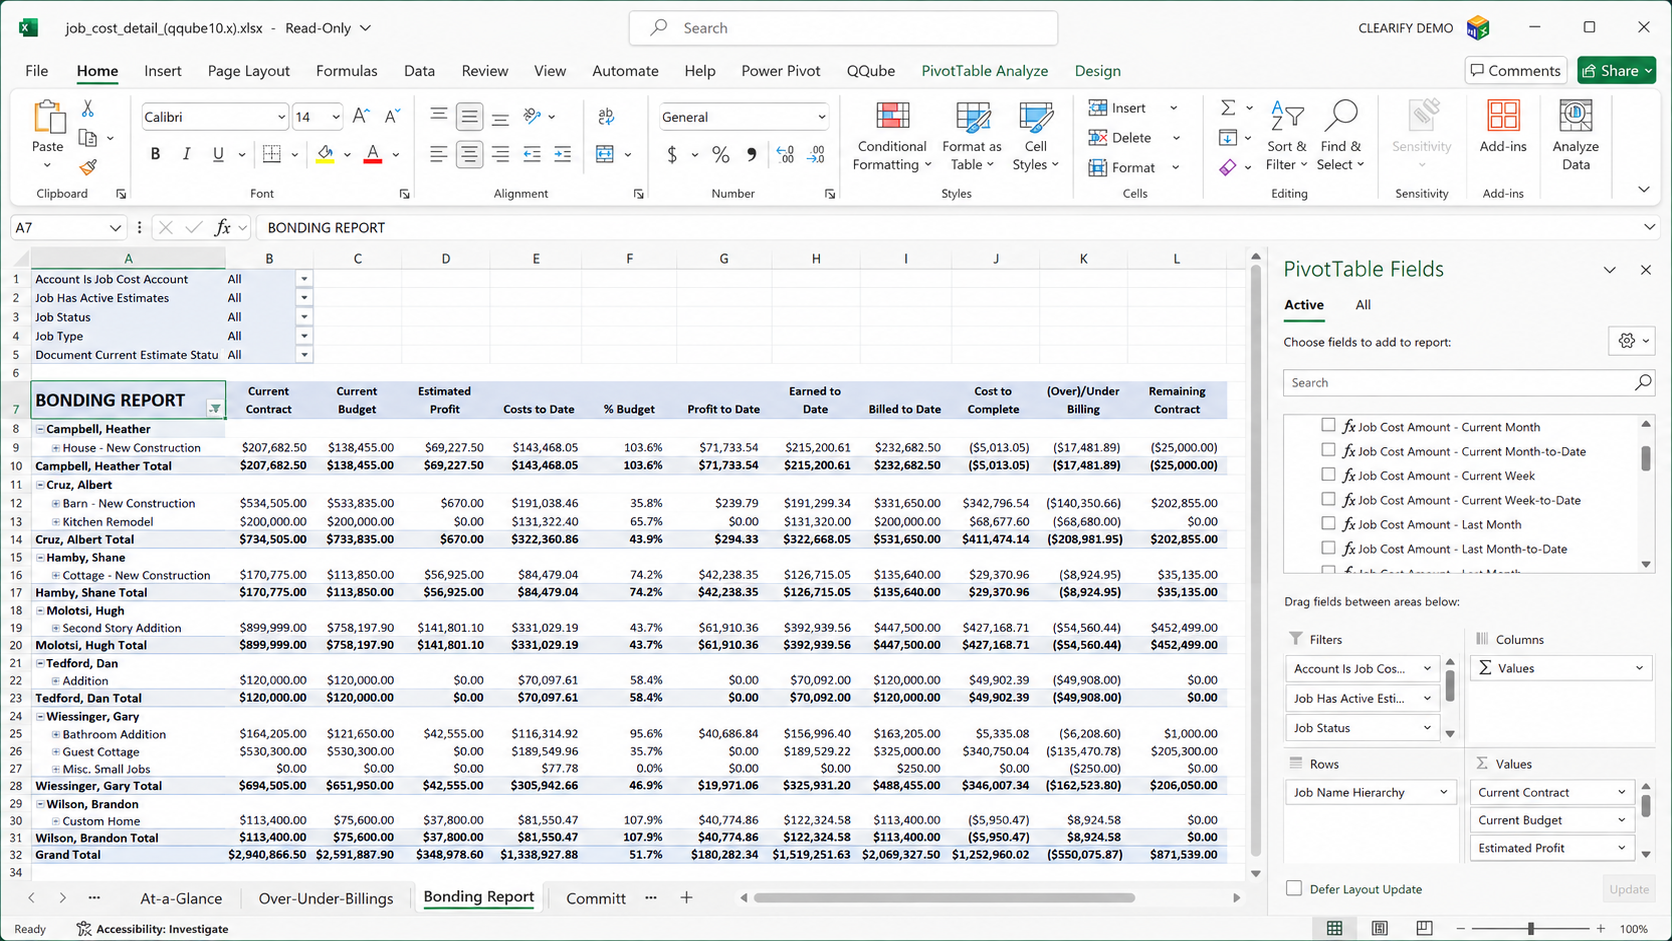Open Find & Select
Screen dimensions: 1672x941
1340,137
